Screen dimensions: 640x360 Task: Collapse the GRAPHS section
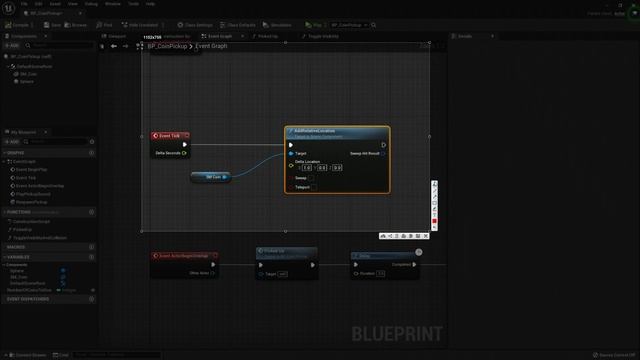coord(4,153)
